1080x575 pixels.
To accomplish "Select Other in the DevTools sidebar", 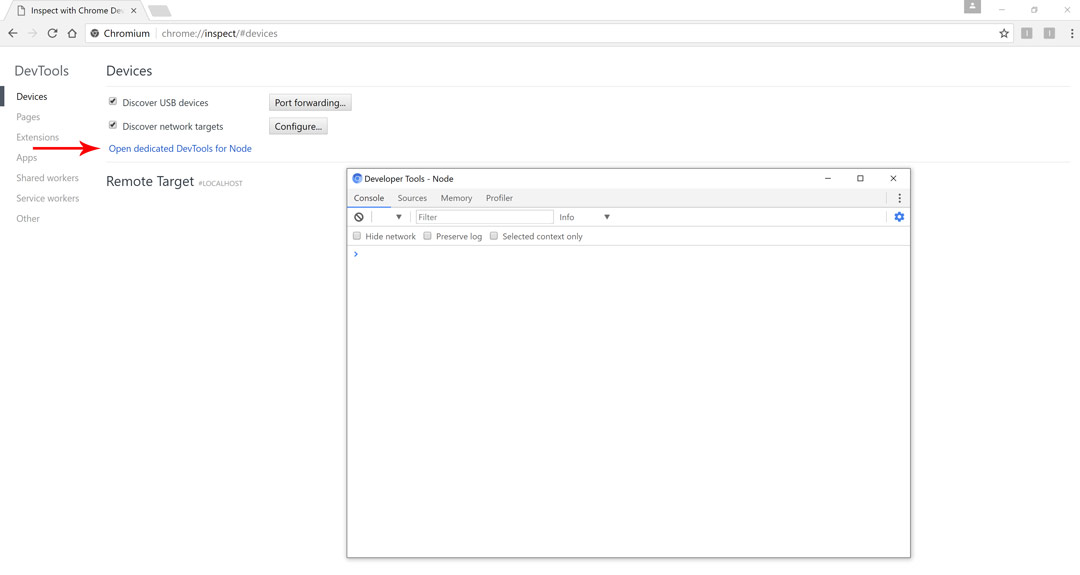I will point(28,218).
